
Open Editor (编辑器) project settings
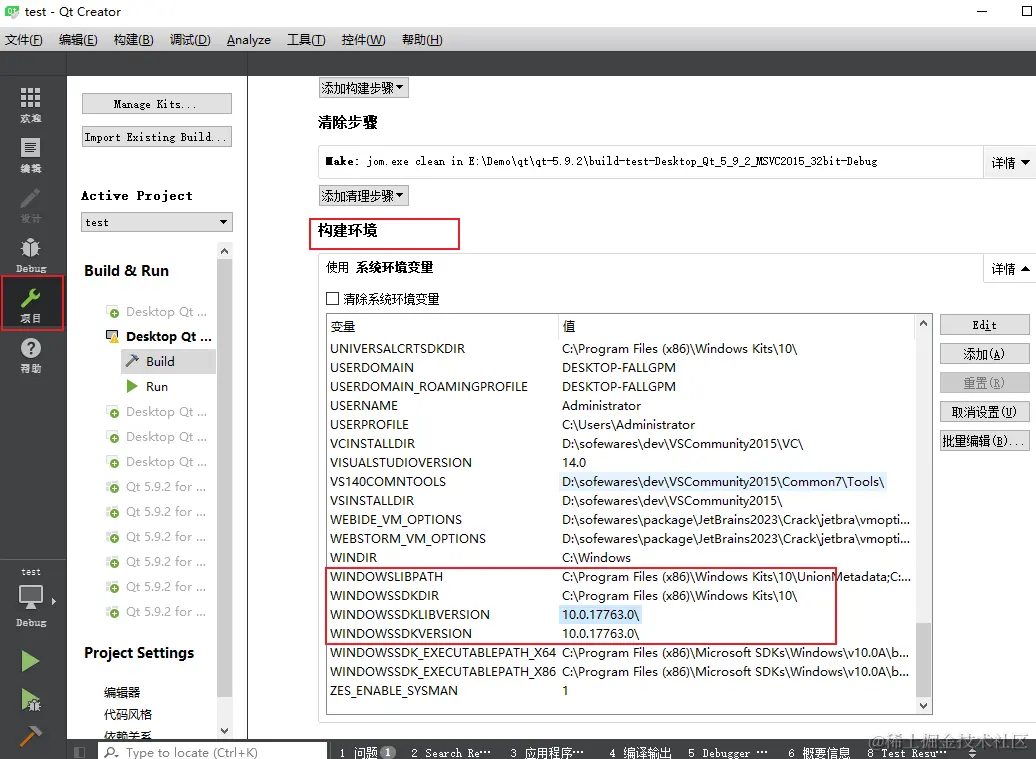pyautogui.click(x=122, y=692)
